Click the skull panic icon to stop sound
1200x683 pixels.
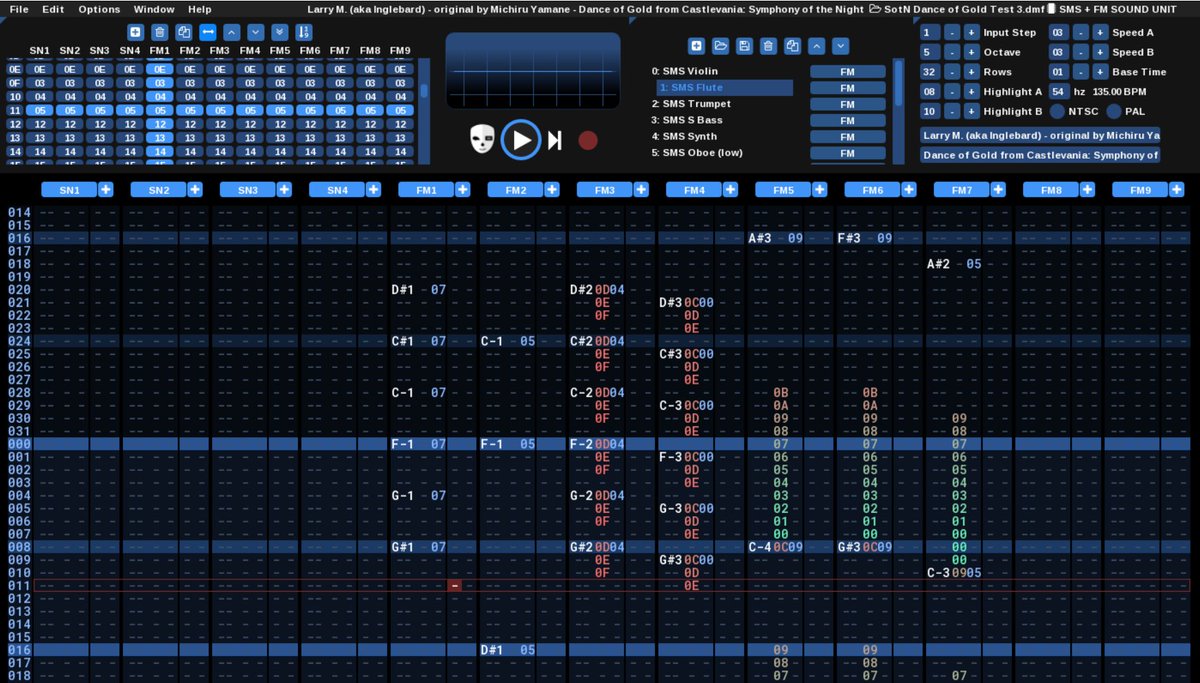(481, 140)
